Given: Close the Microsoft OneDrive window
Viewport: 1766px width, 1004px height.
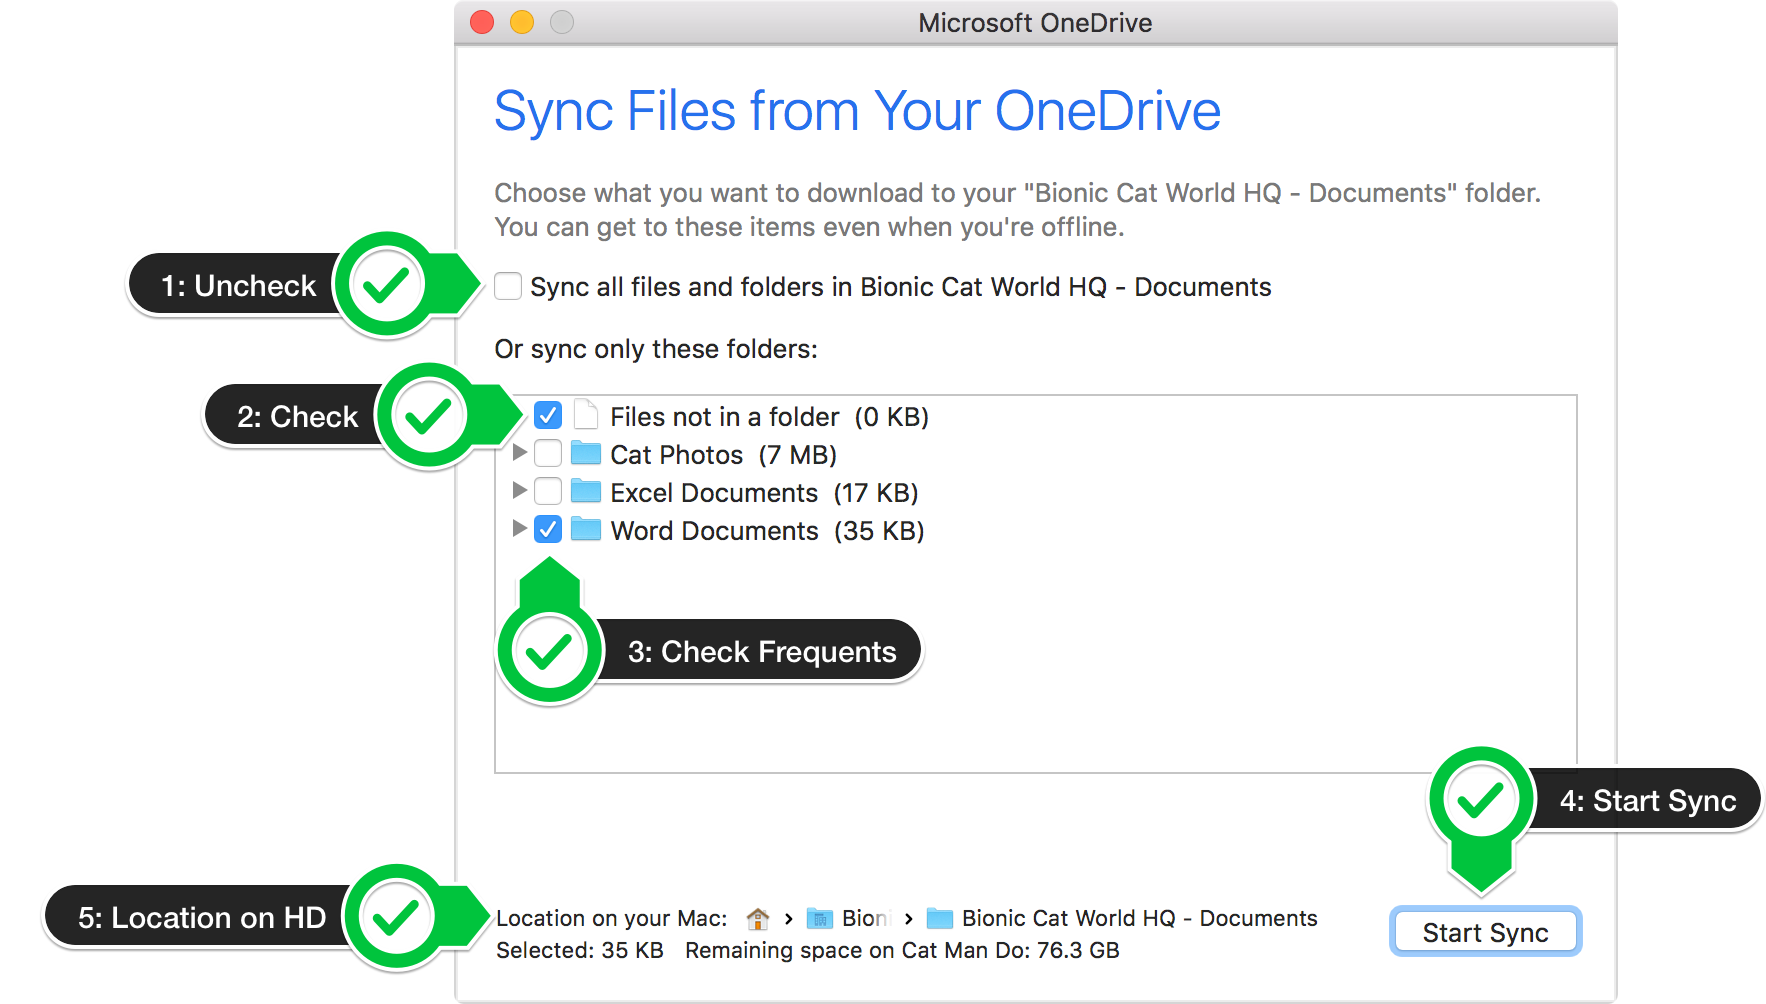Looking at the screenshot, I should (x=482, y=22).
